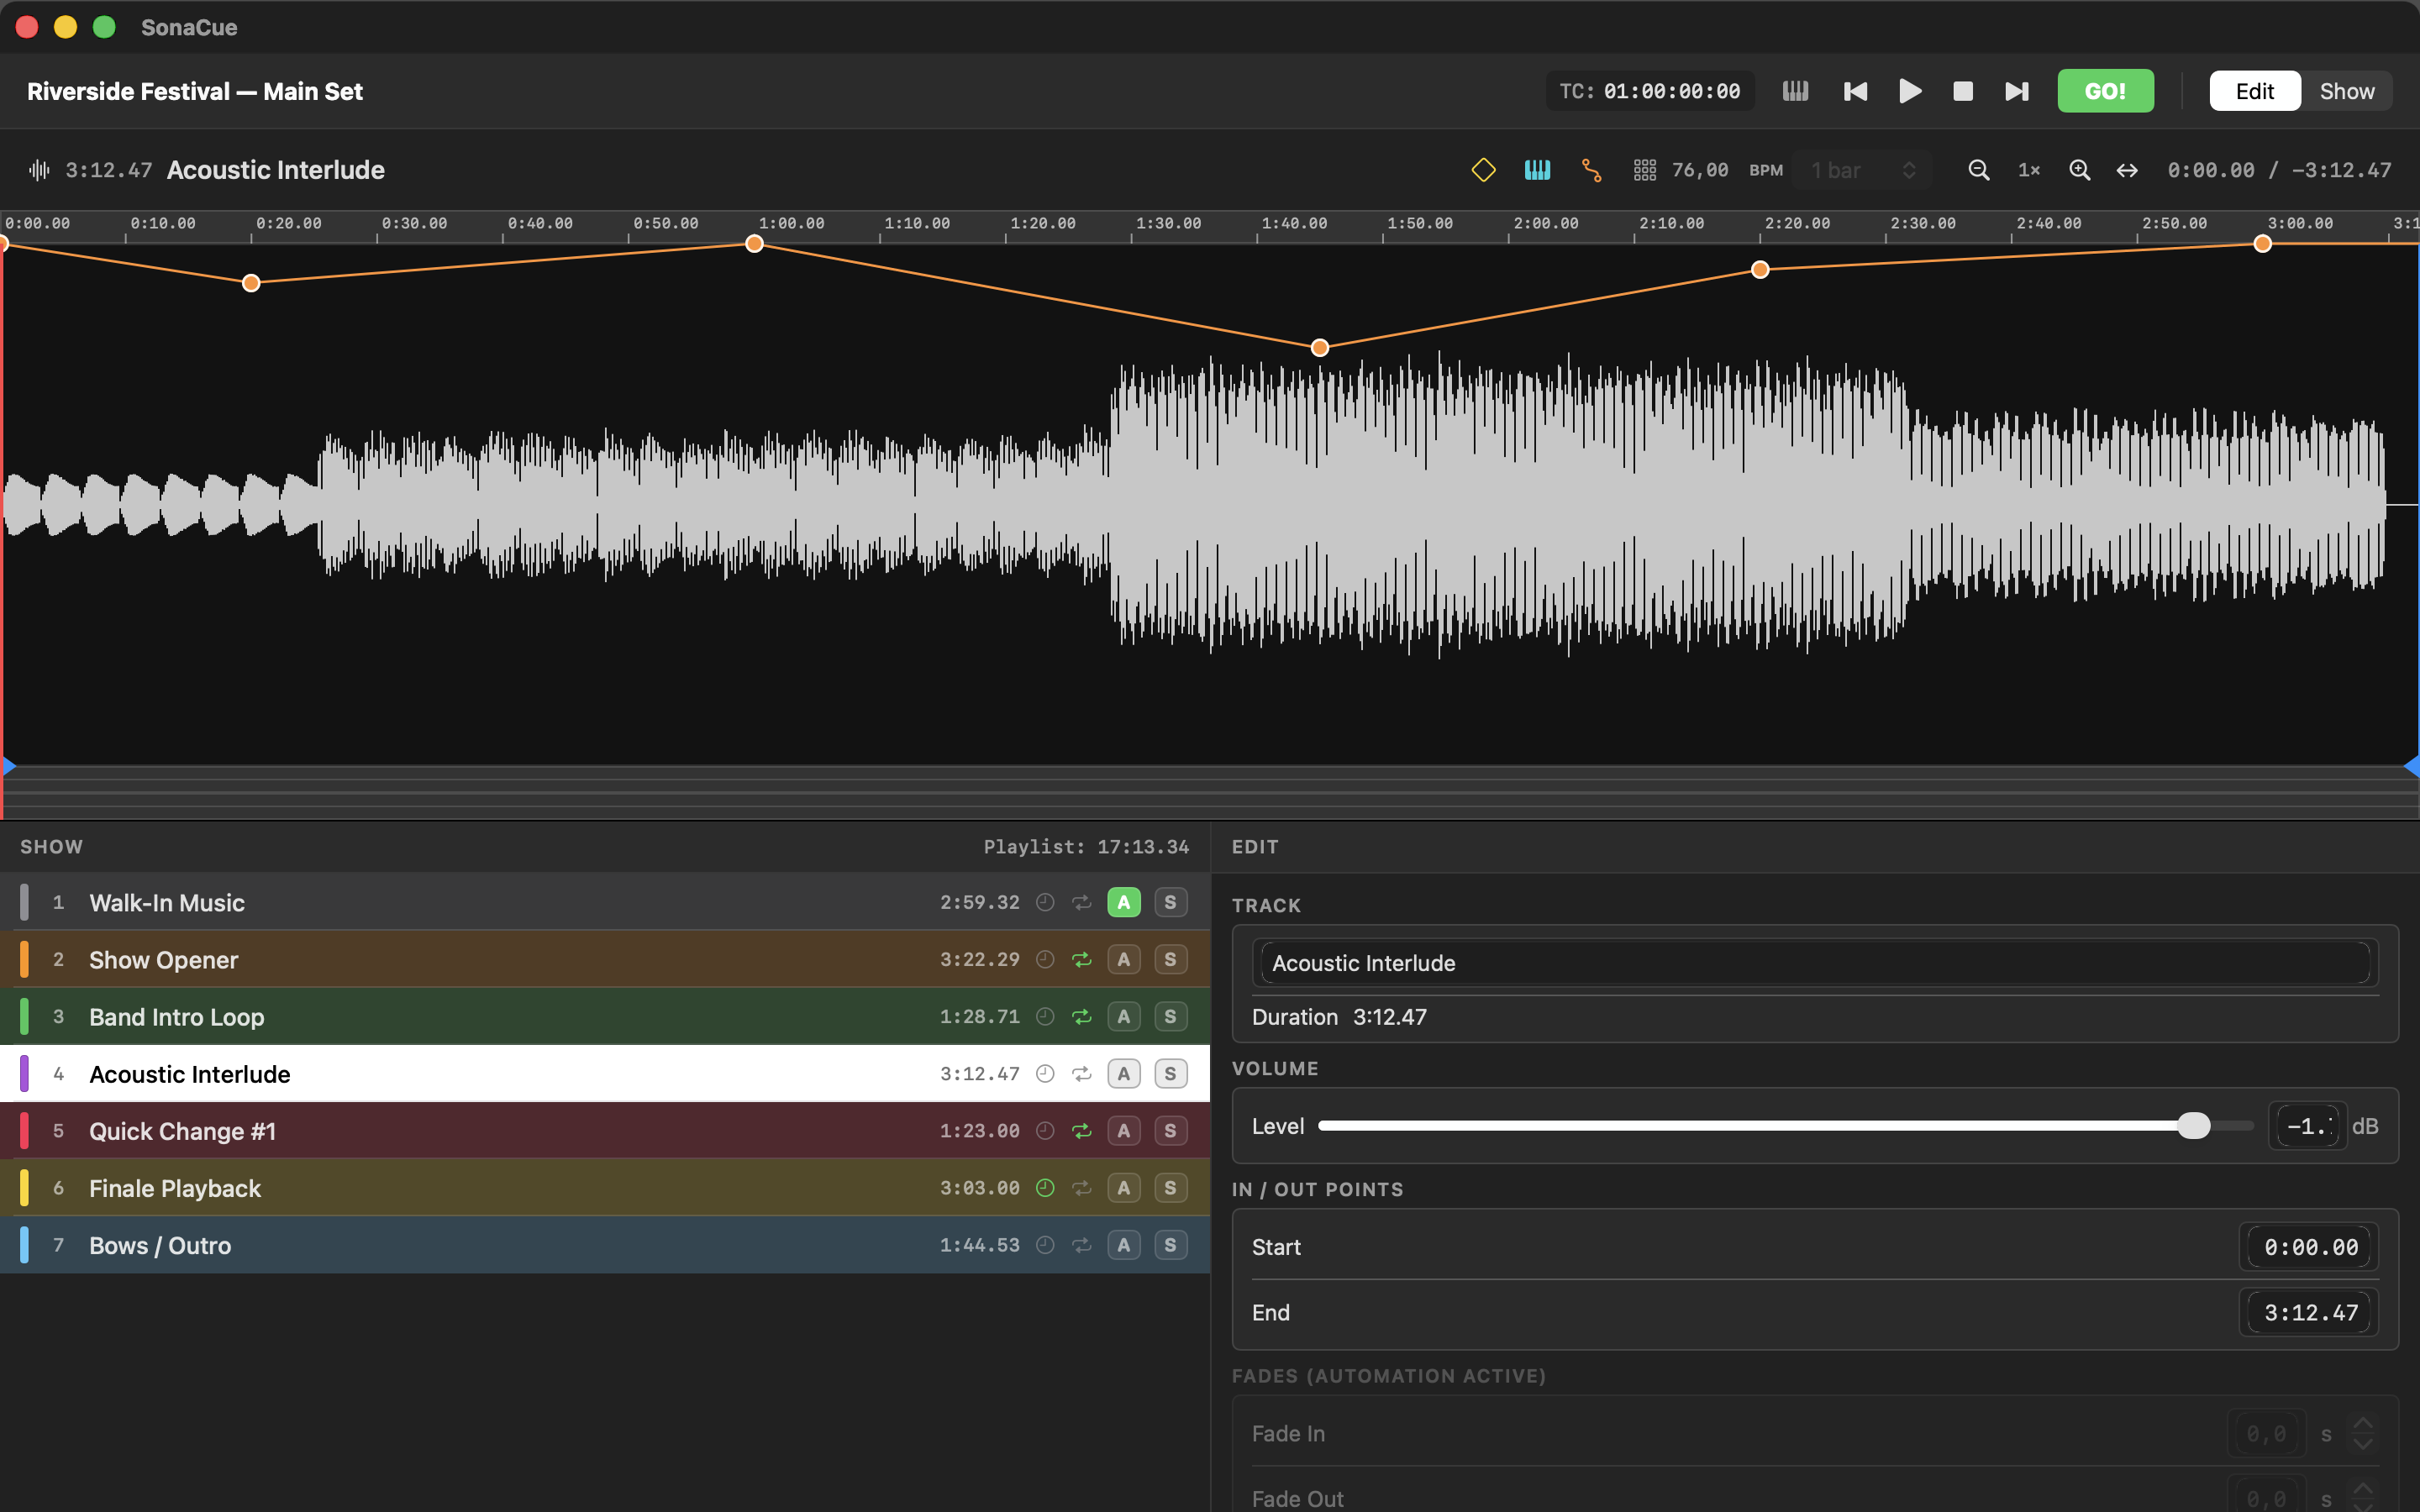Image resolution: width=2420 pixels, height=1512 pixels.
Task: Fit waveform to width with arrows icon
Action: click(x=2127, y=170)
